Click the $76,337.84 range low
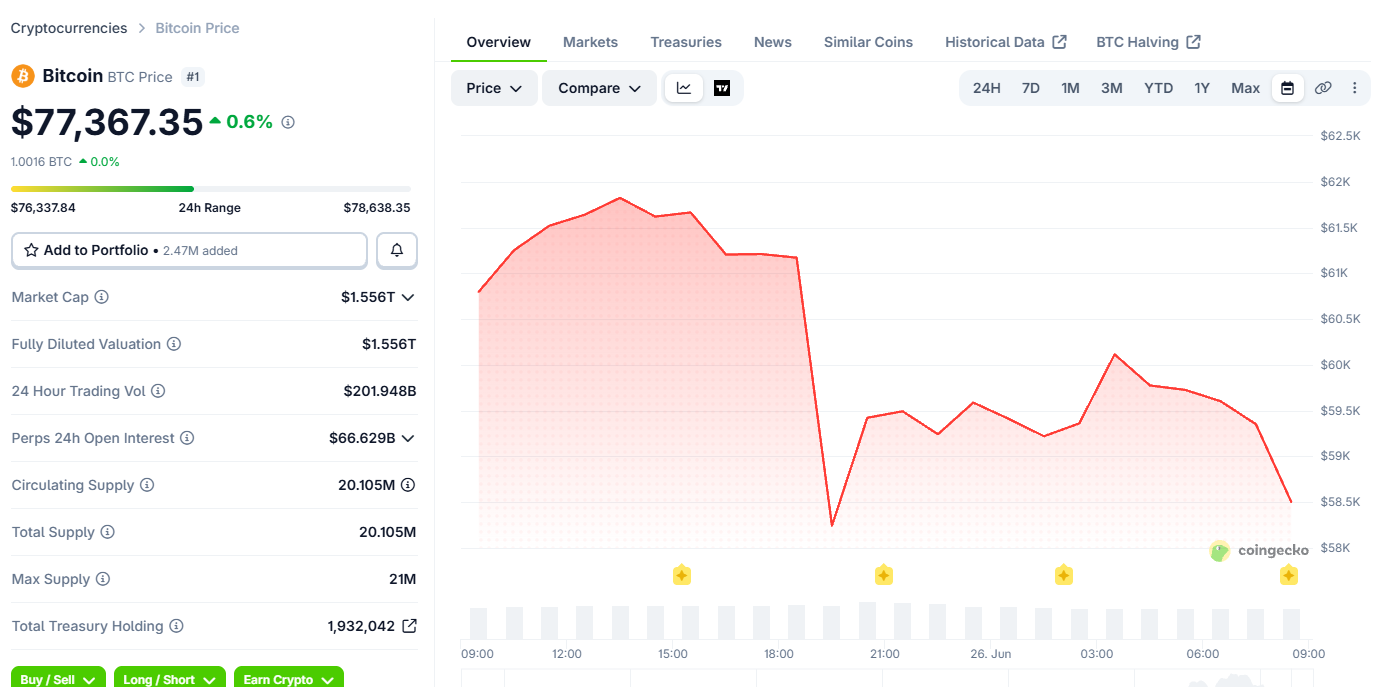The height and width of the screenshot is (687, 1381). pos(43,208)
